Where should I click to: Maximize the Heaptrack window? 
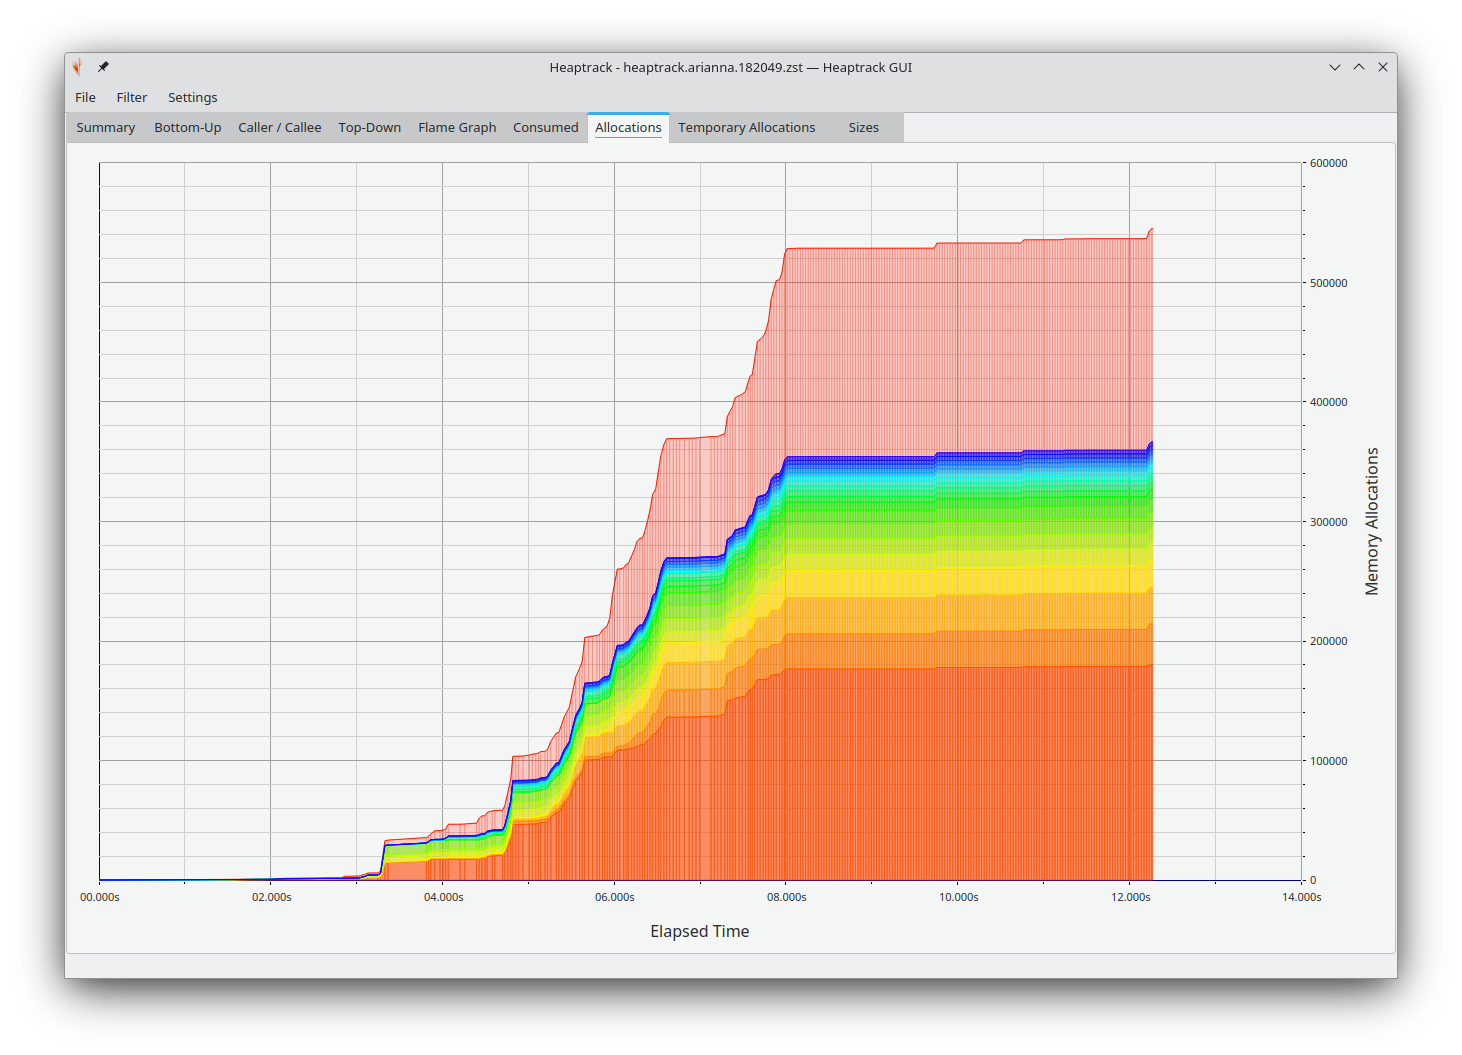(1358, 67)
